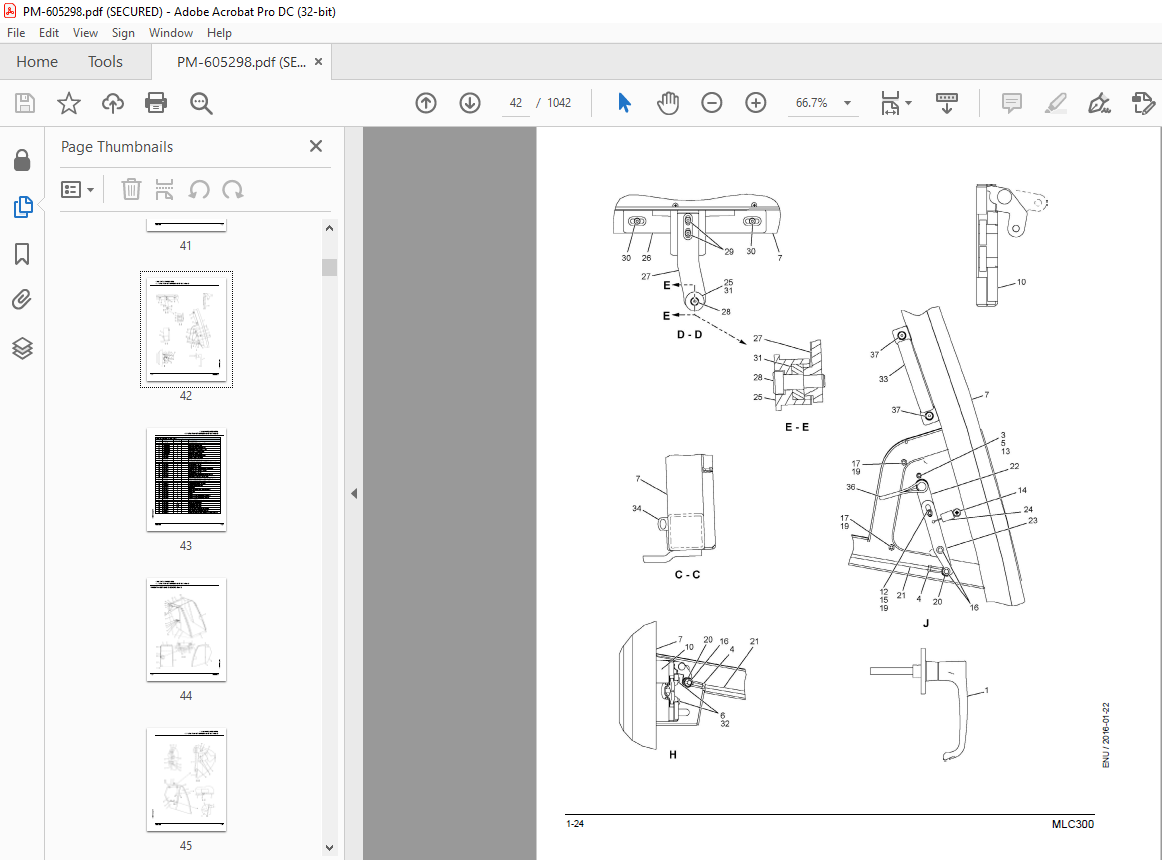Upload file to cloud icon
The height and width of the screenshot is (860, 1162).
point(113,103)
